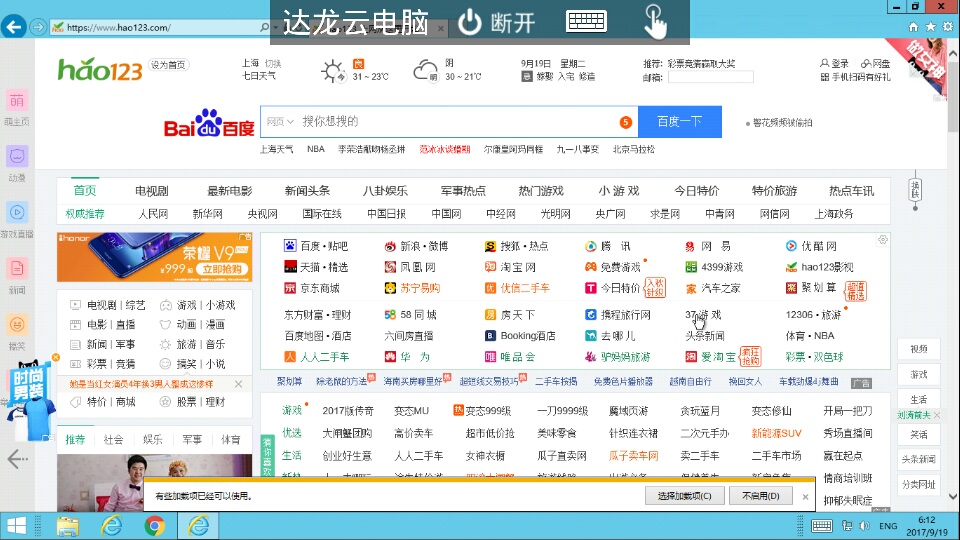This screenshot has height=540, width=960.
Task: Open the address bar dropdown arrow
Action: tap(276, 28)
